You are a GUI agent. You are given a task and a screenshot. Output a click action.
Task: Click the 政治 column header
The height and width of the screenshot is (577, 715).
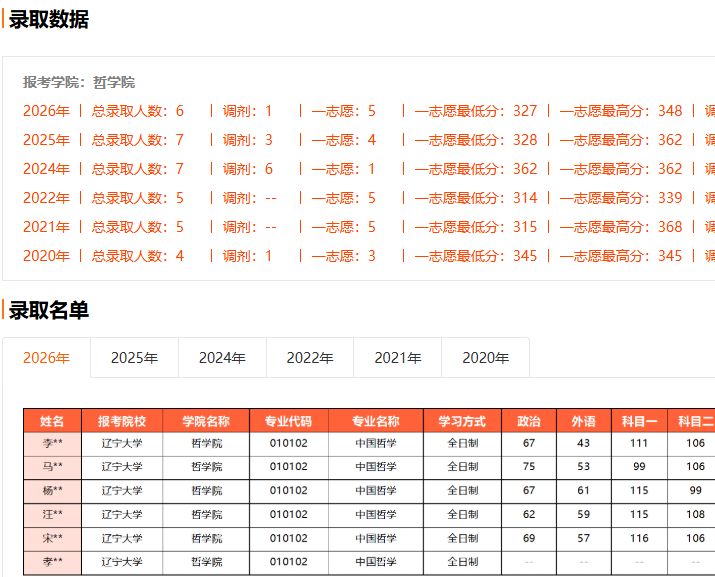[529, 421]
